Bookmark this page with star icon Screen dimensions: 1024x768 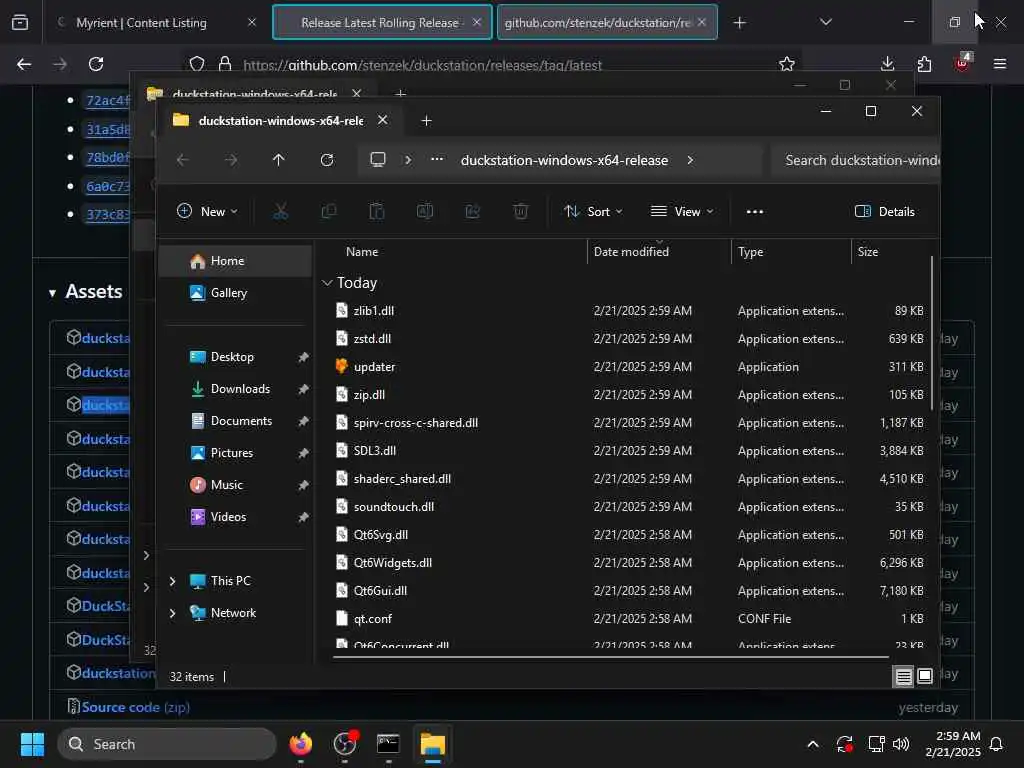tap(786, 64)
